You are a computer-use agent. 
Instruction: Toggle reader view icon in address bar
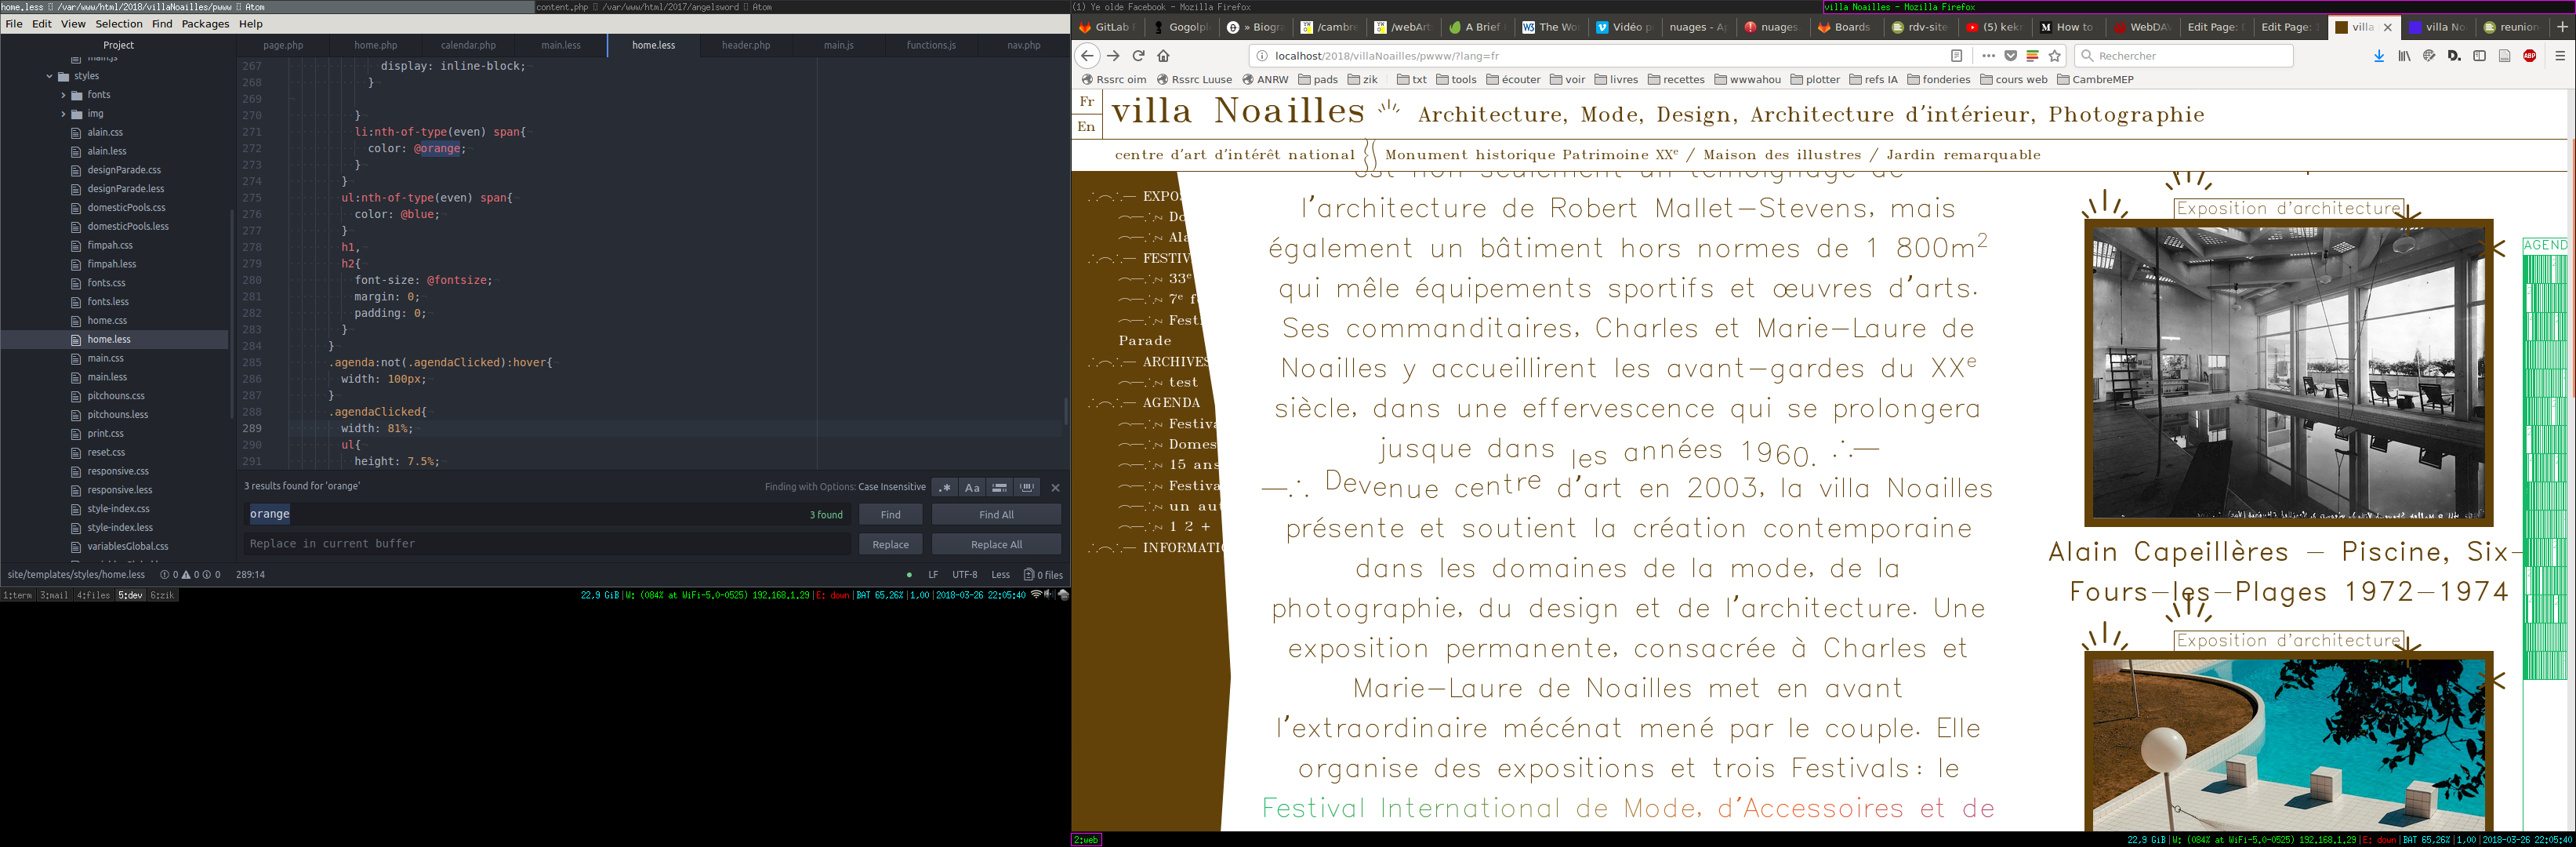point(1956,56)
